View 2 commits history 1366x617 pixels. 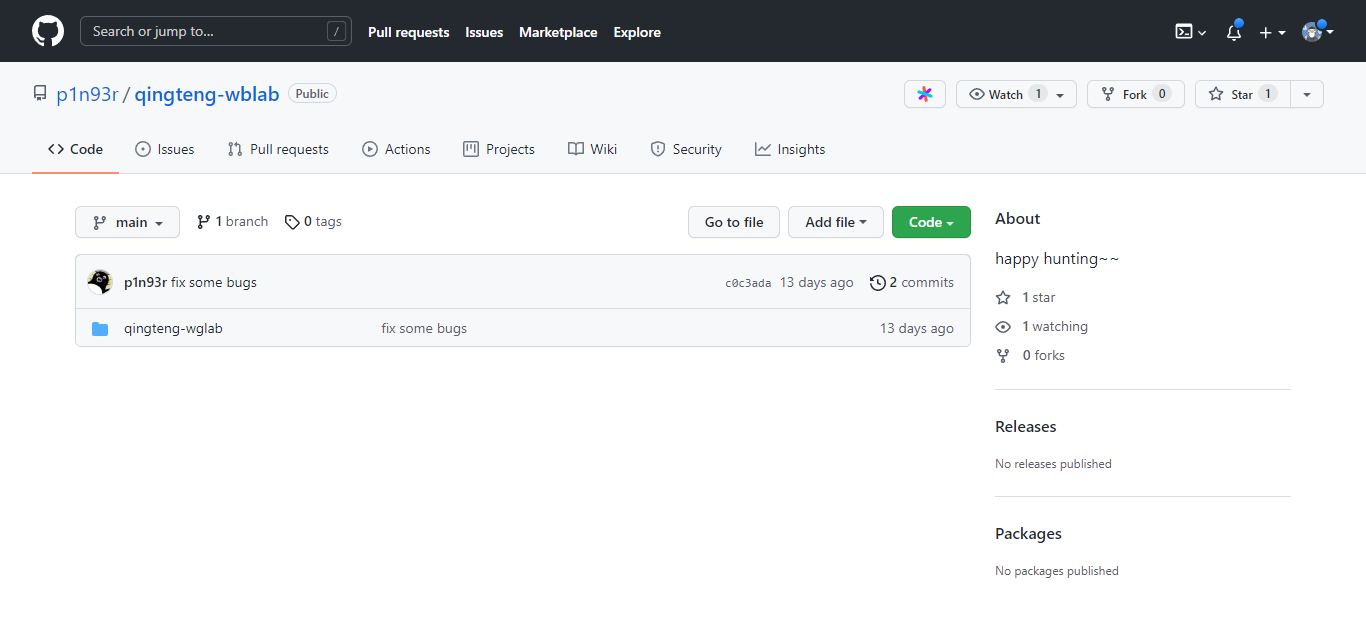912,283
